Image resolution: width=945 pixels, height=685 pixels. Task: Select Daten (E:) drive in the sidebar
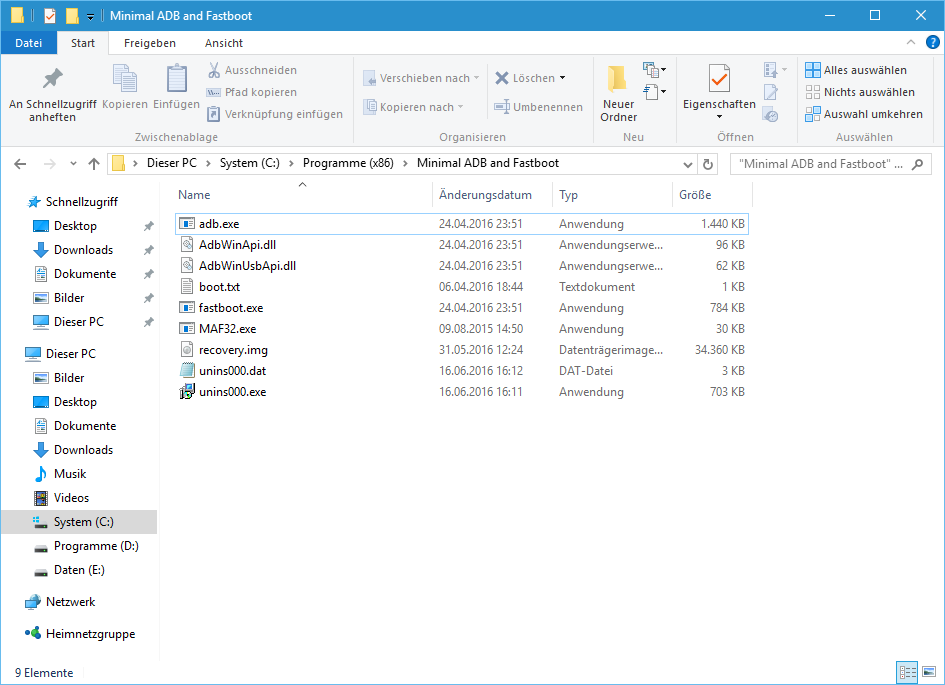click(79, 570)
